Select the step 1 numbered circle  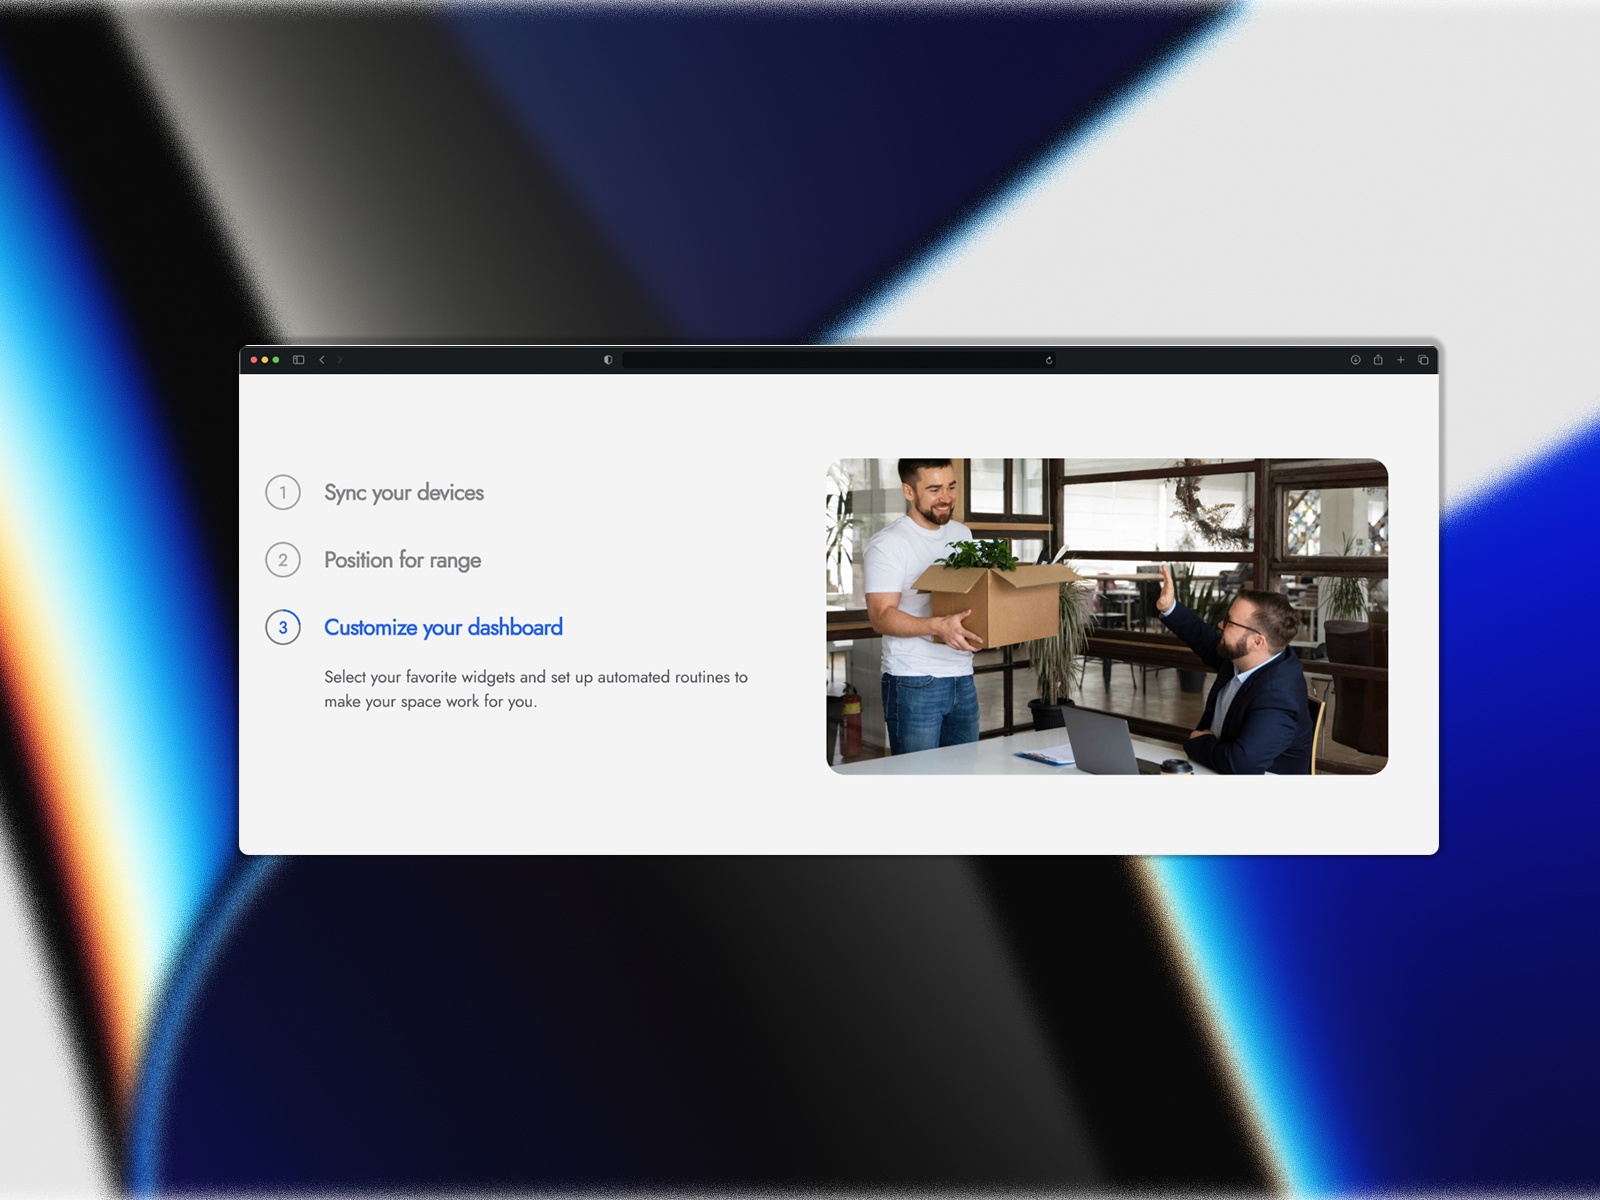[x=283, y=492]
